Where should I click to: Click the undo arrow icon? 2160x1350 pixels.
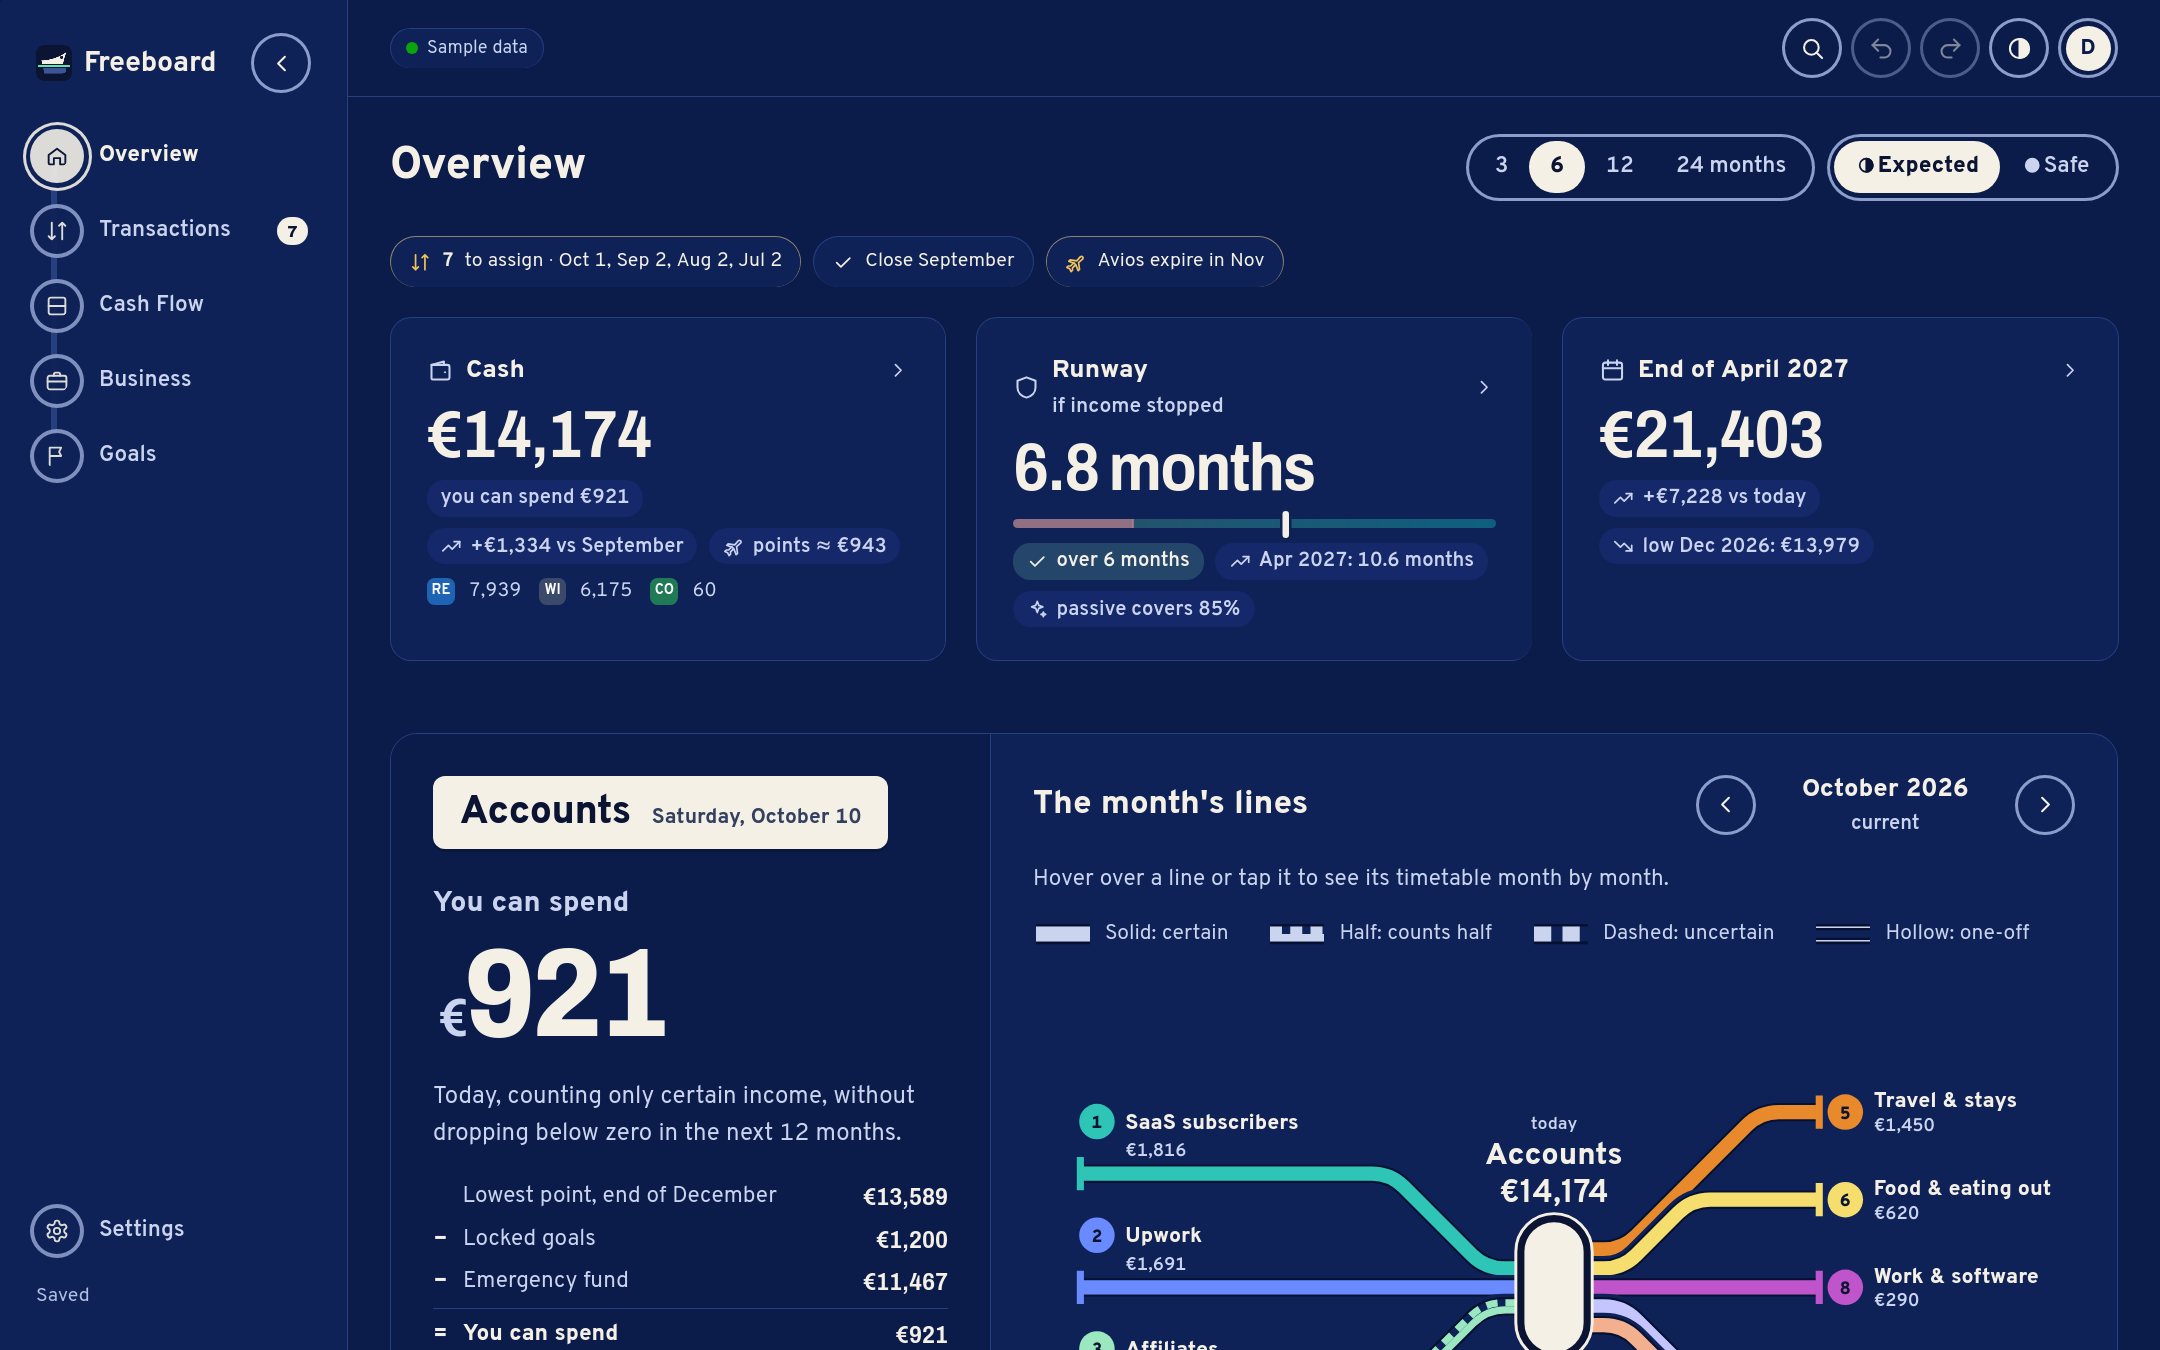point(1881,48)
